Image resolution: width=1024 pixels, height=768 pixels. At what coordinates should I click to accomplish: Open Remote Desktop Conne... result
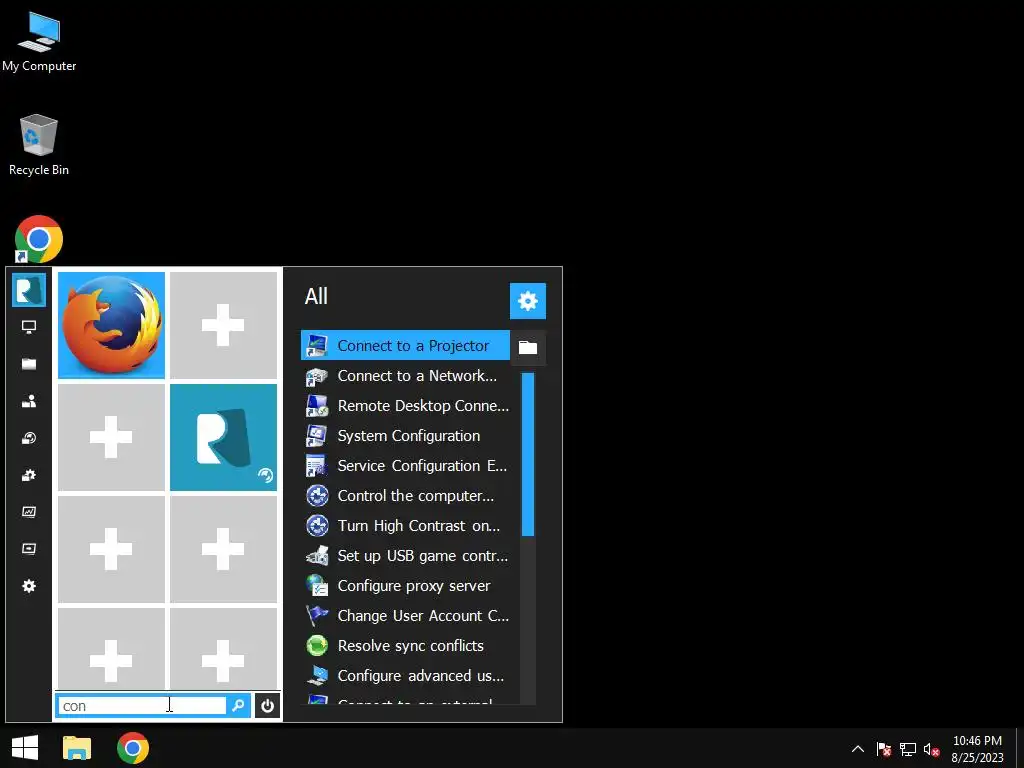point(405,406)
